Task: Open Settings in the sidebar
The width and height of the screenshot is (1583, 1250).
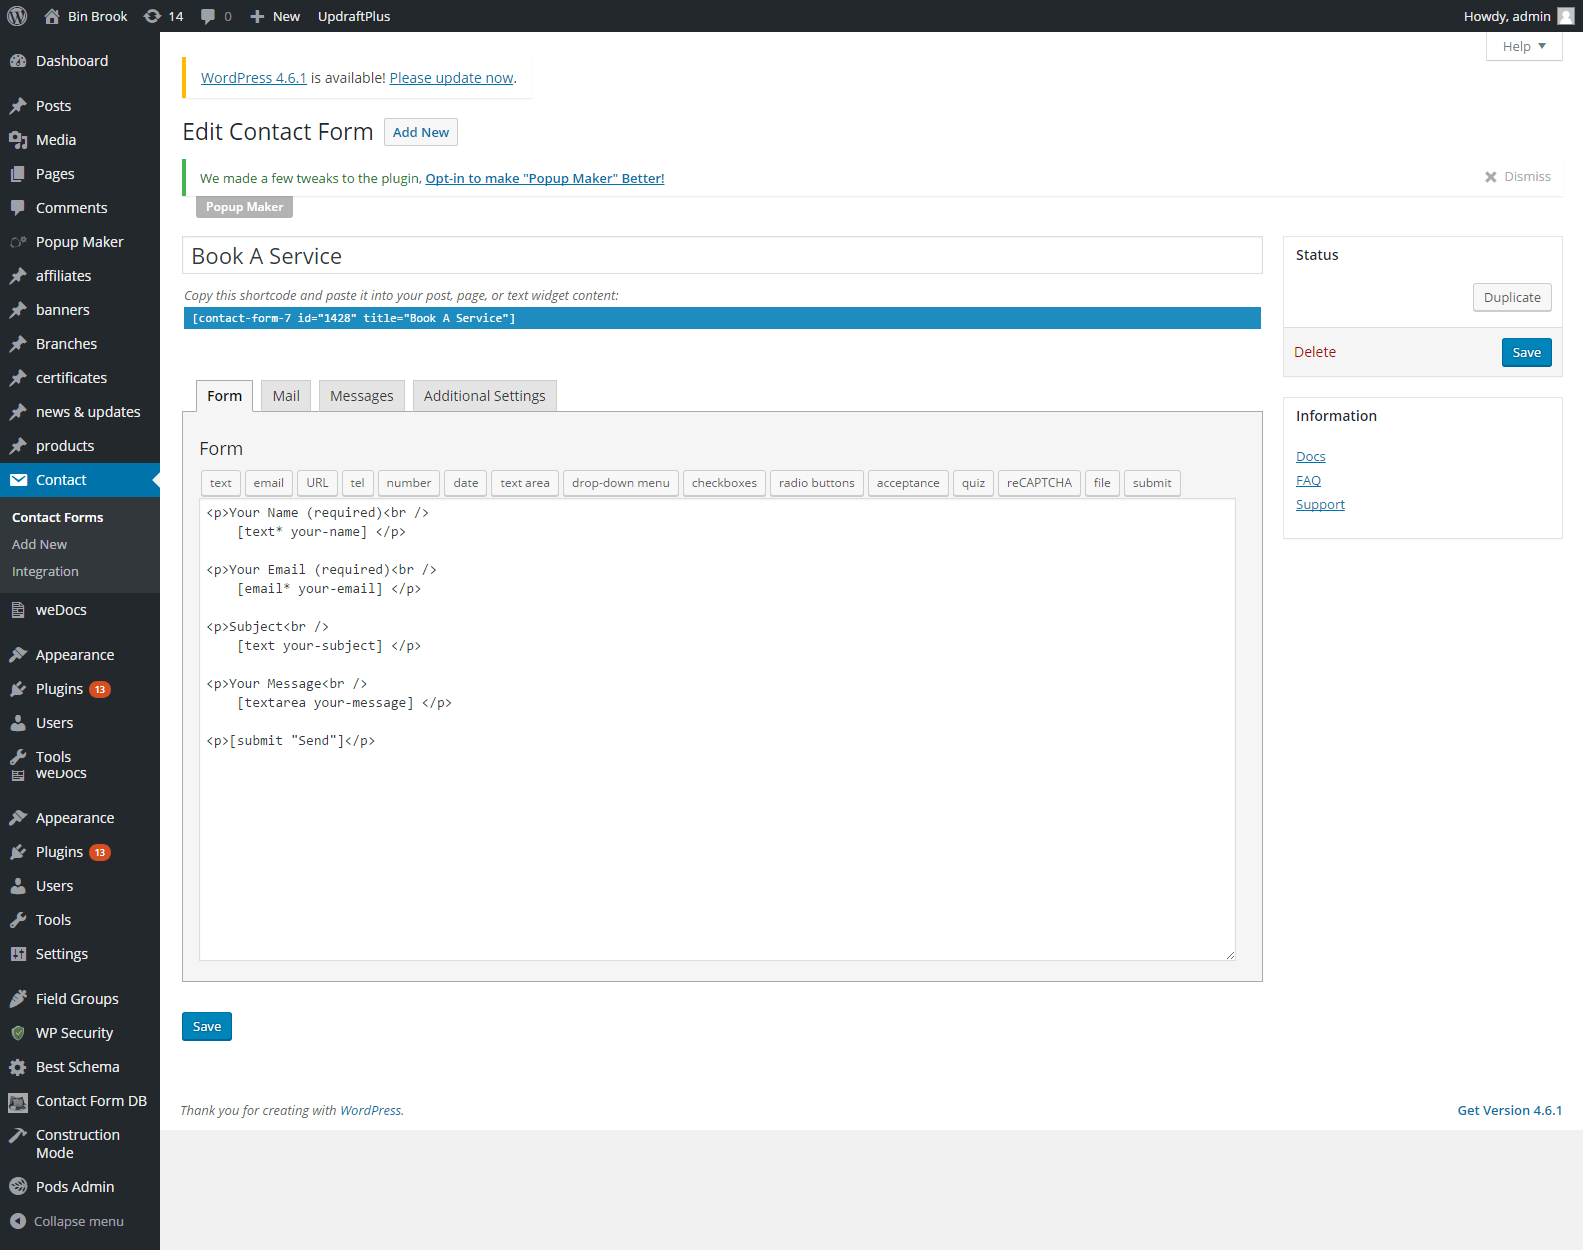Action: coord(61,954)
